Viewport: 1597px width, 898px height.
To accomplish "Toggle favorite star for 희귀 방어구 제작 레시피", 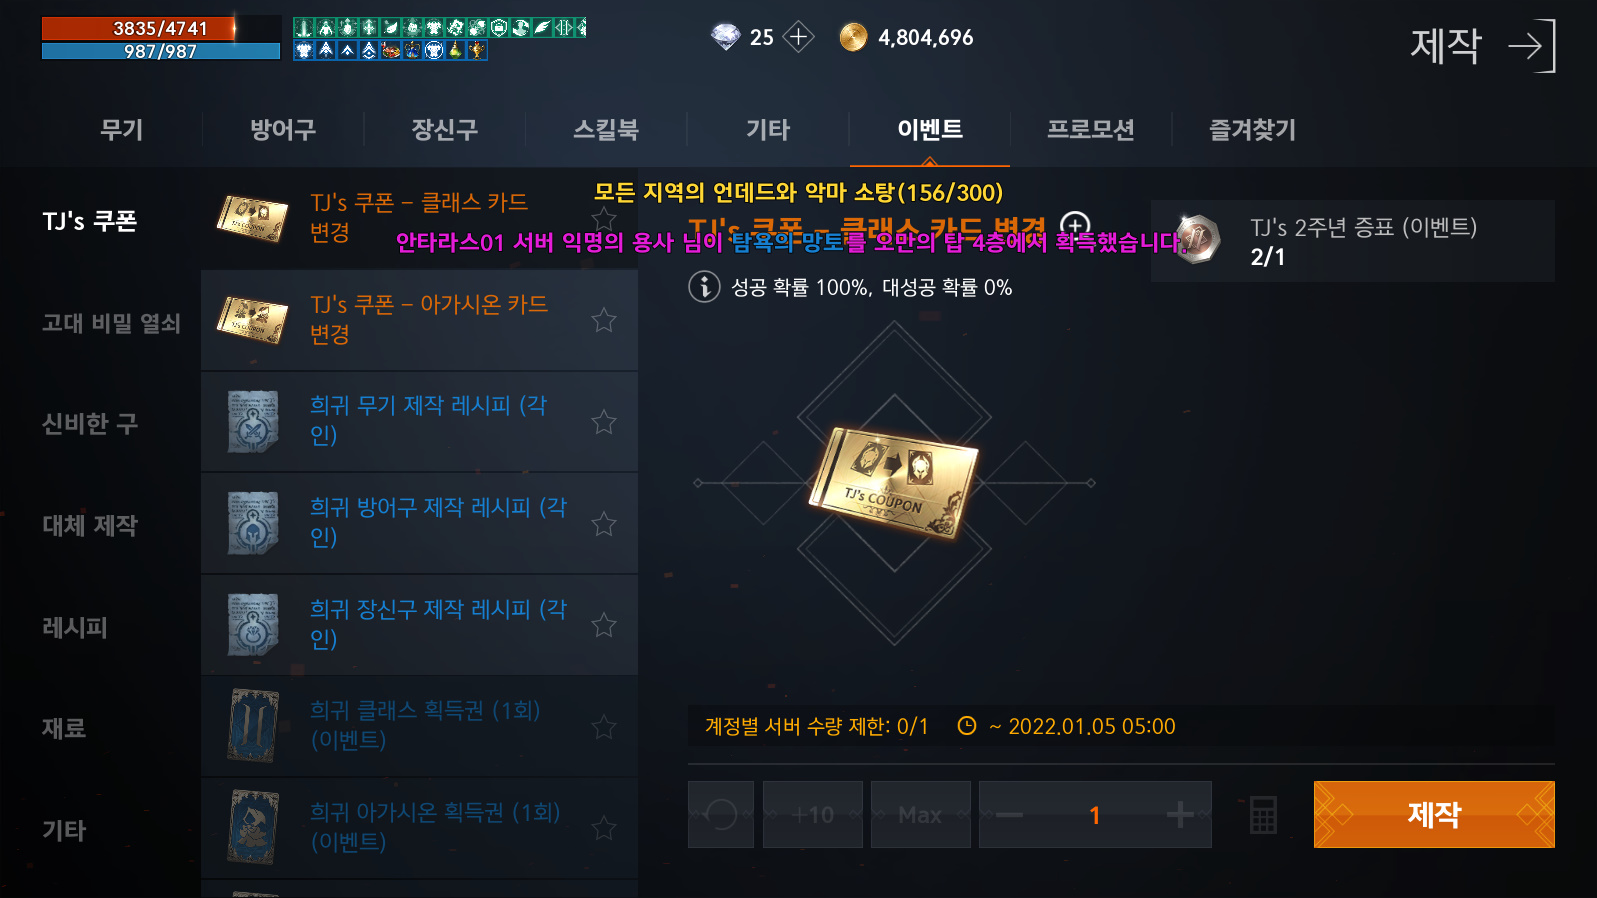I will pos(604,524).
